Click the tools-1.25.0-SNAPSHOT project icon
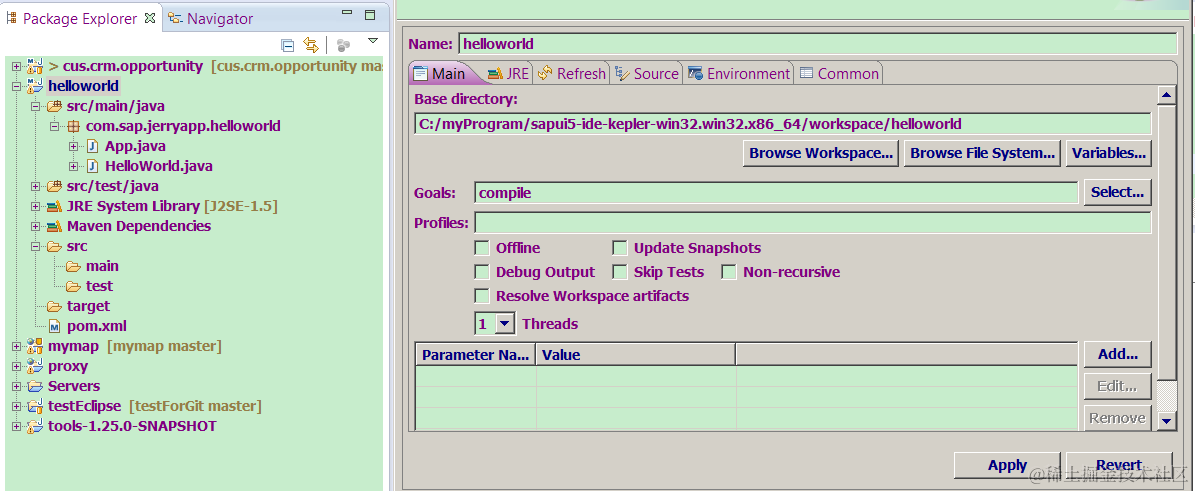The image size is (1195, 491). (35, 425)
